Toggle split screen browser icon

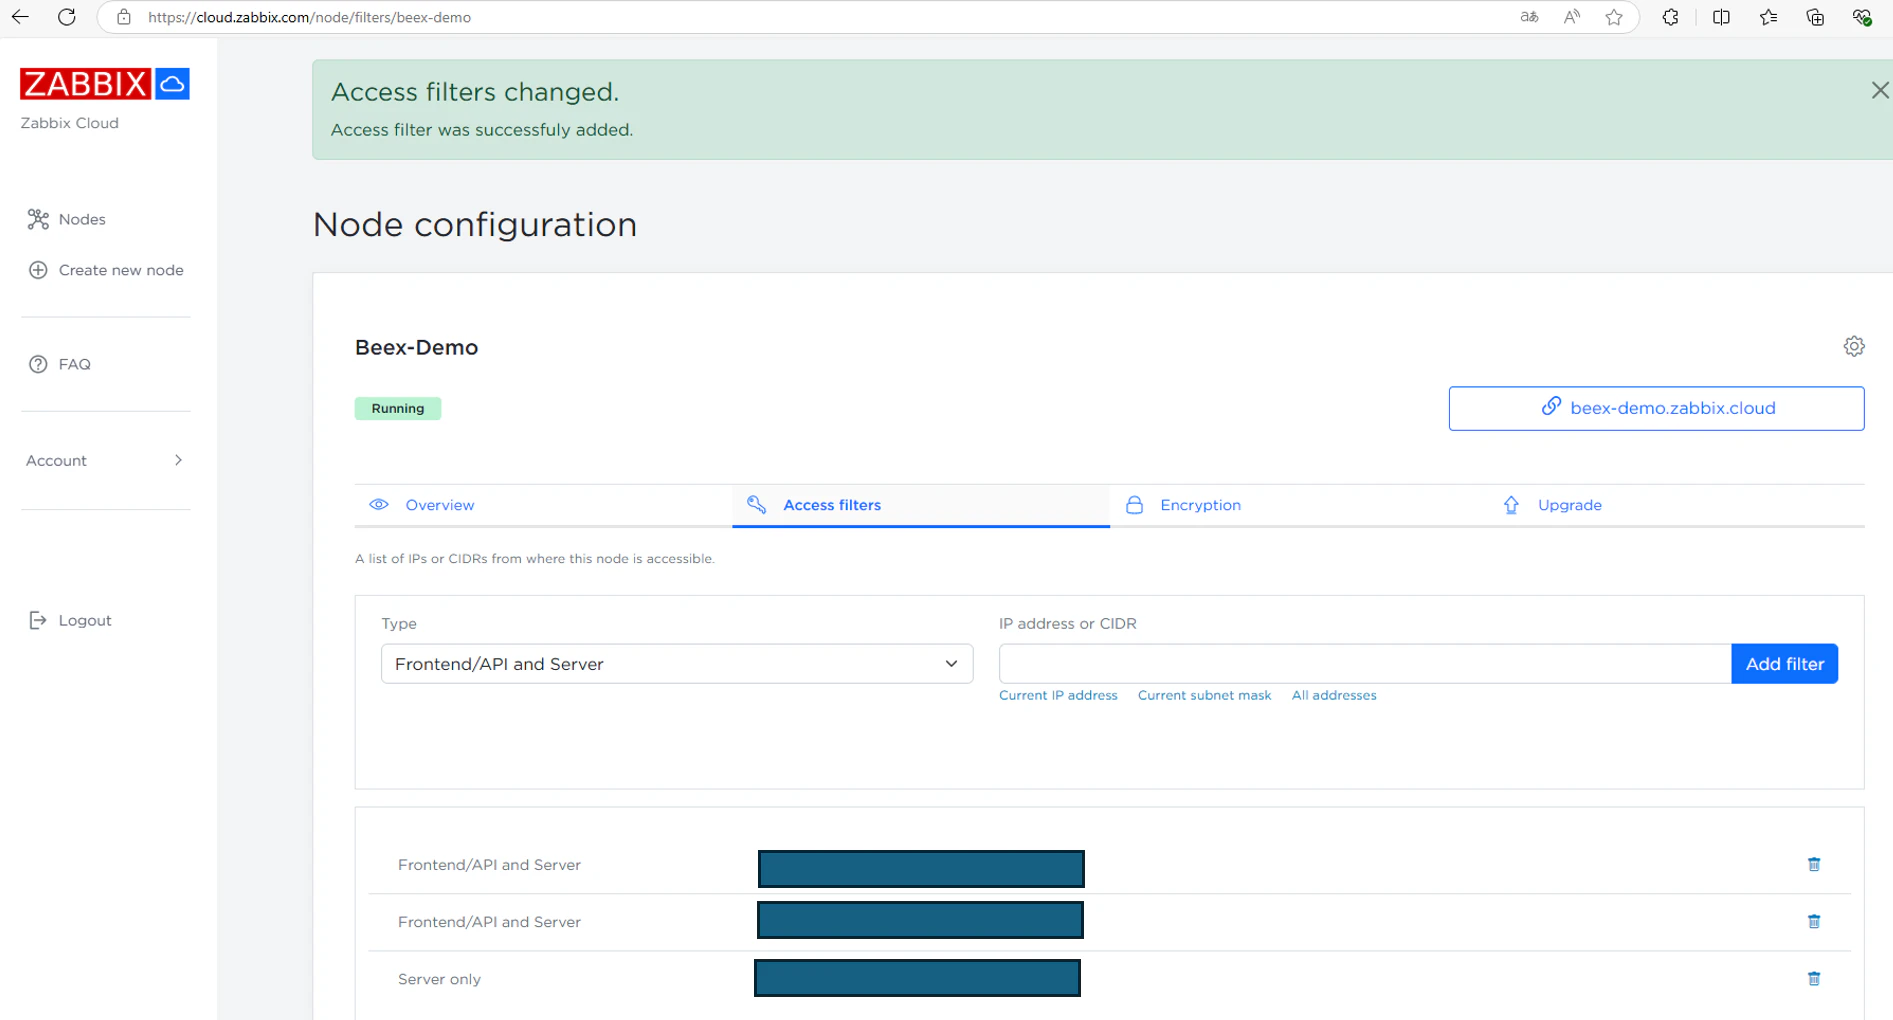(x=1721, y=17)
